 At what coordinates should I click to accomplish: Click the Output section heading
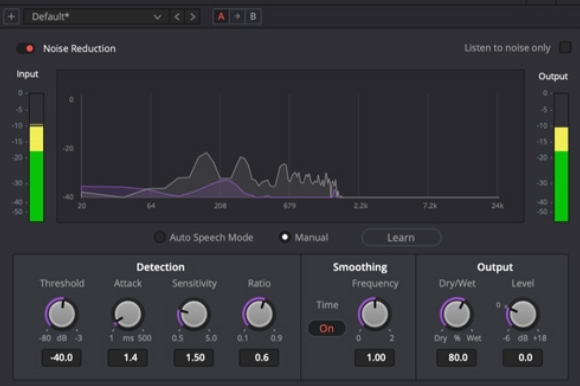495,267
